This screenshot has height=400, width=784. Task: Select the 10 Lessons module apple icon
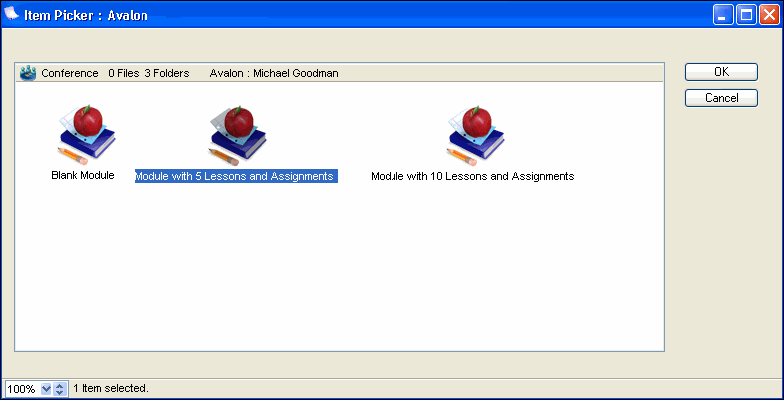(x=473, y=133)
